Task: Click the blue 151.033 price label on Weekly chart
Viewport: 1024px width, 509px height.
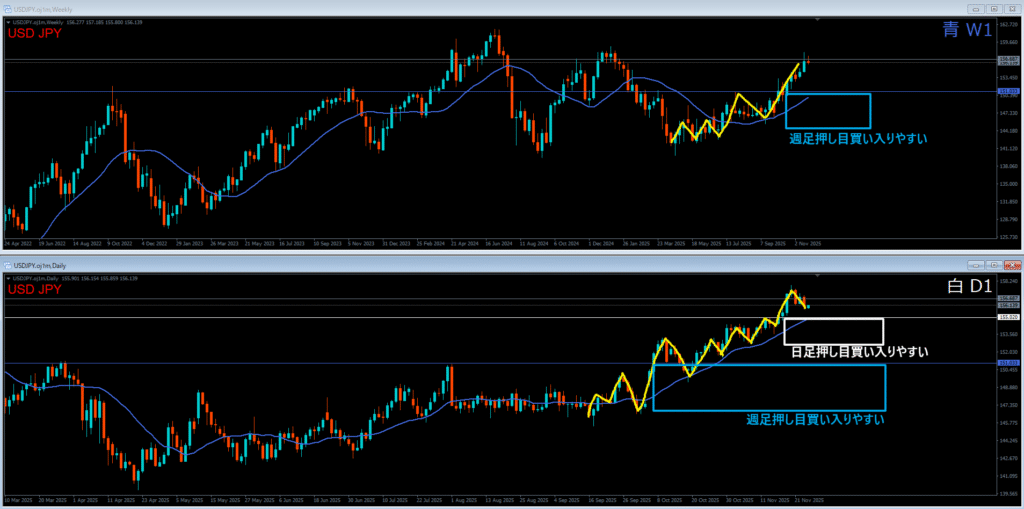Action: point(1008,92)
